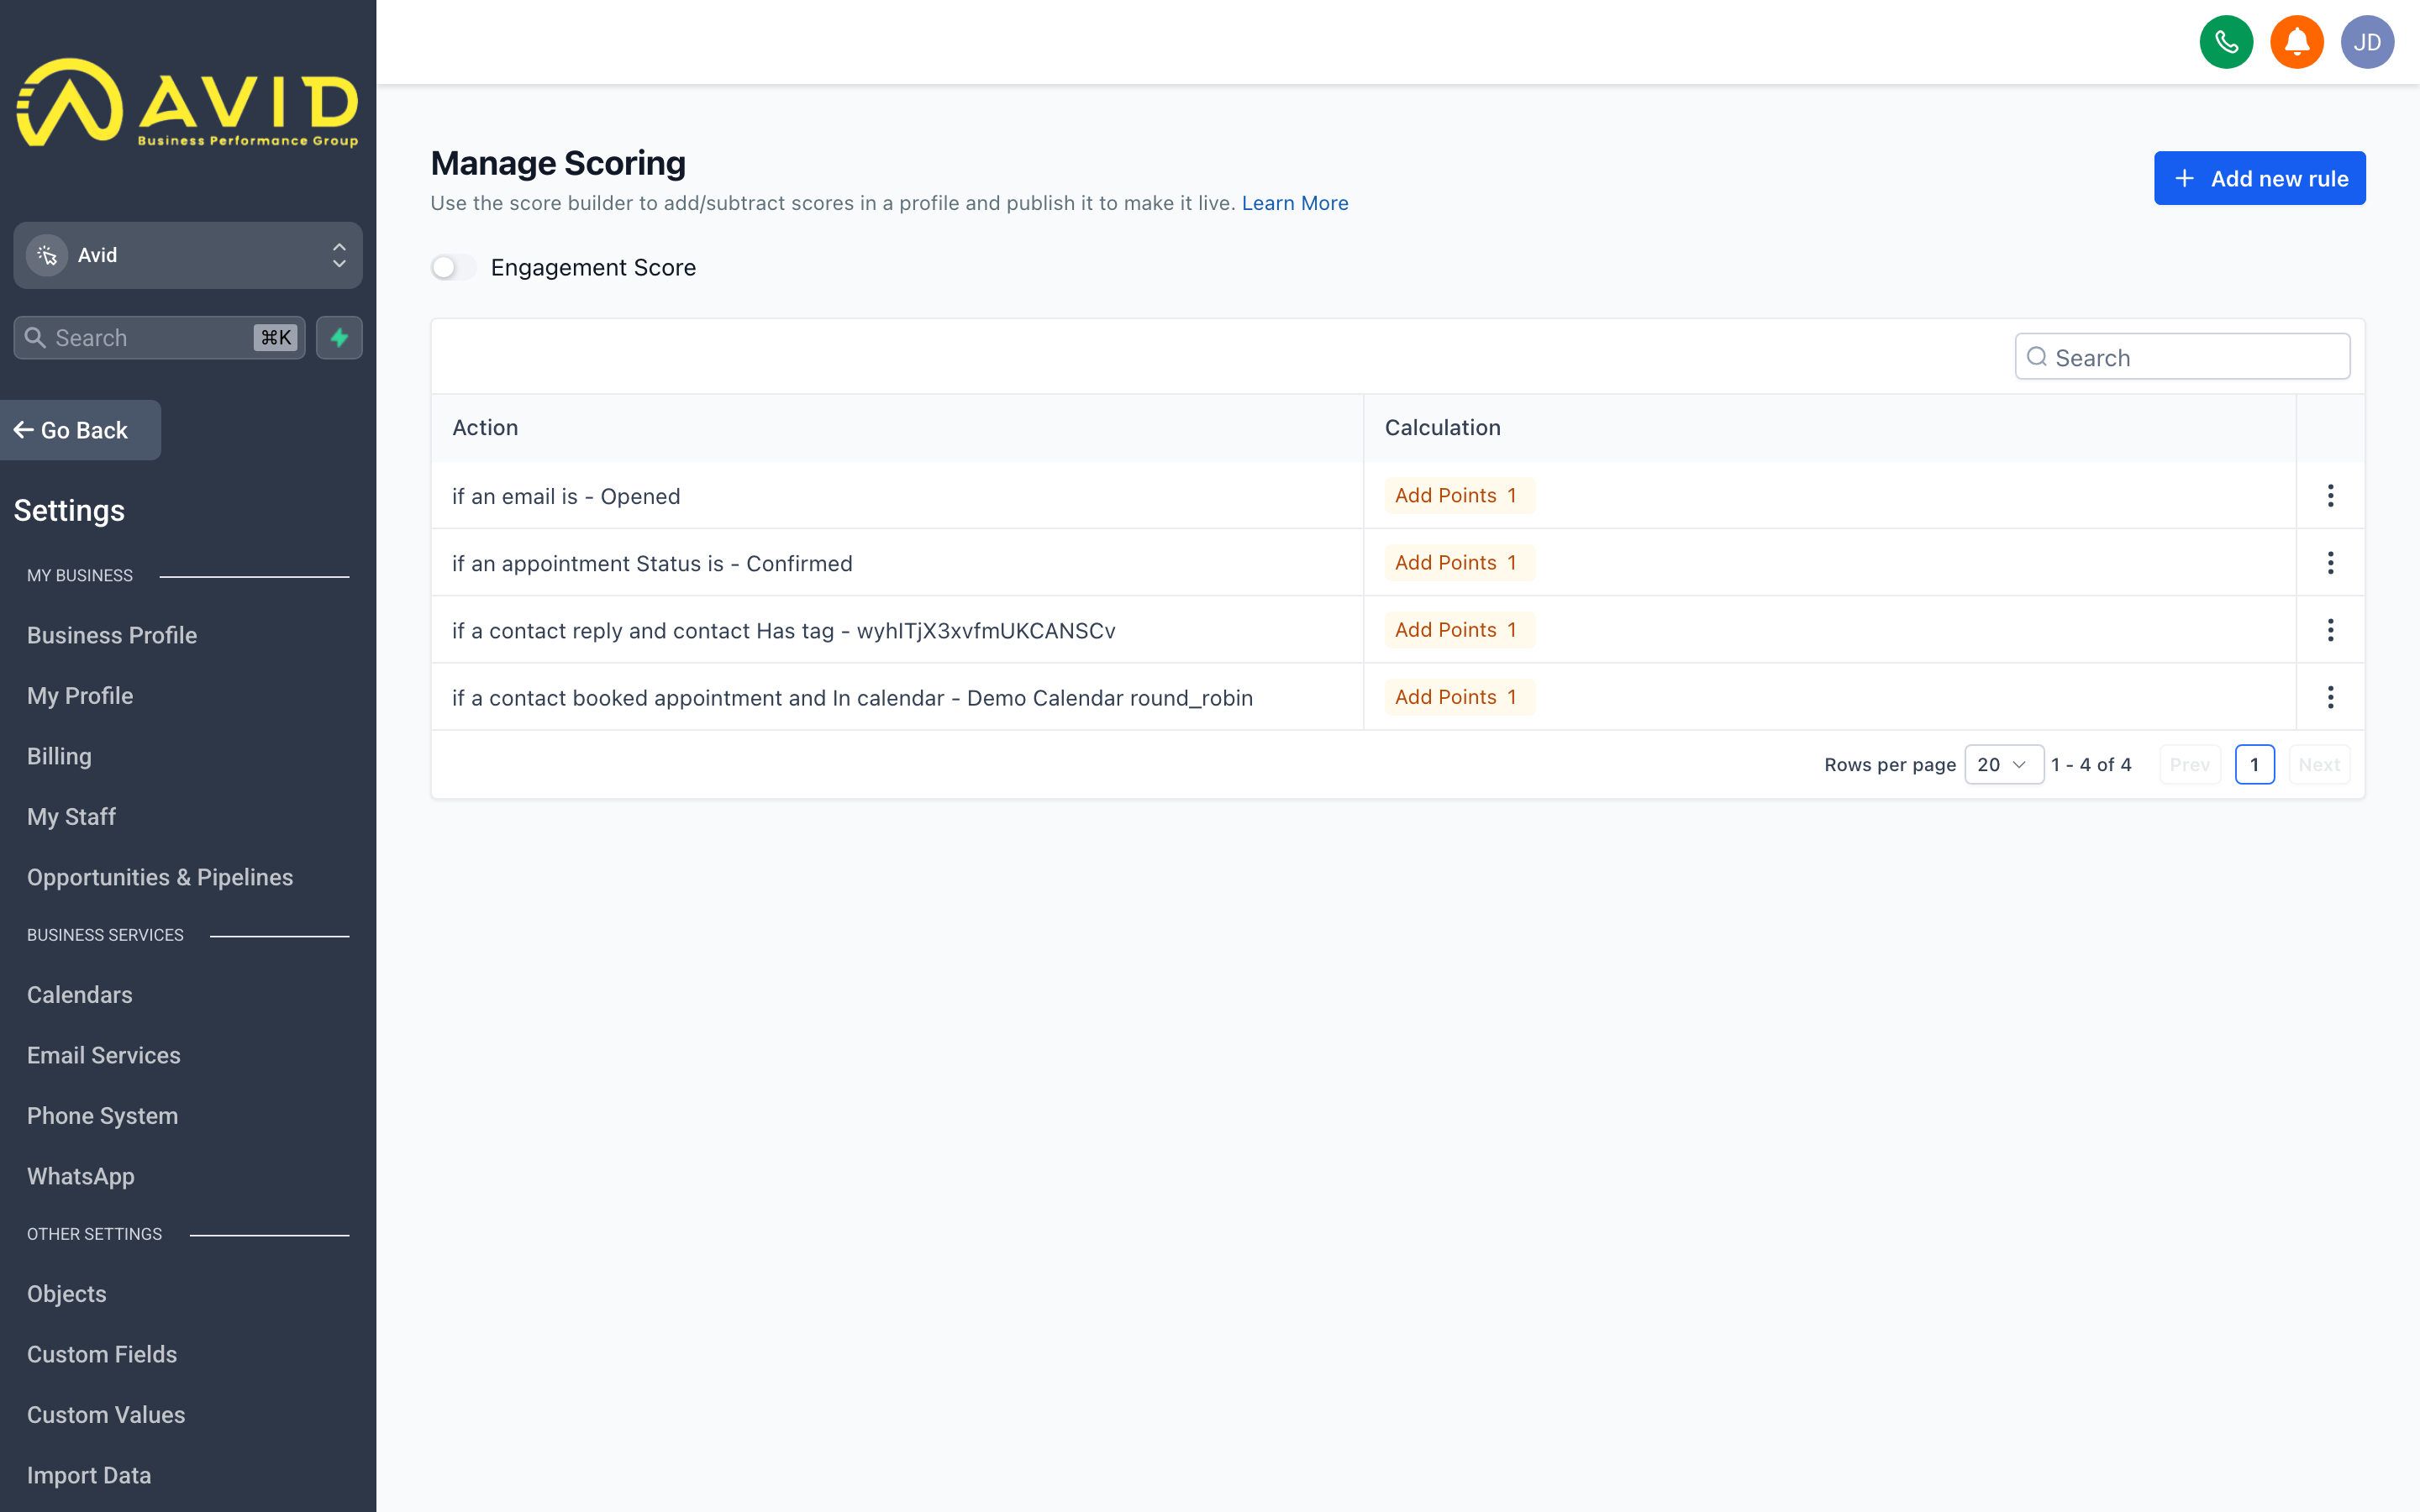Open Phone System settings

coord(102,1116)
